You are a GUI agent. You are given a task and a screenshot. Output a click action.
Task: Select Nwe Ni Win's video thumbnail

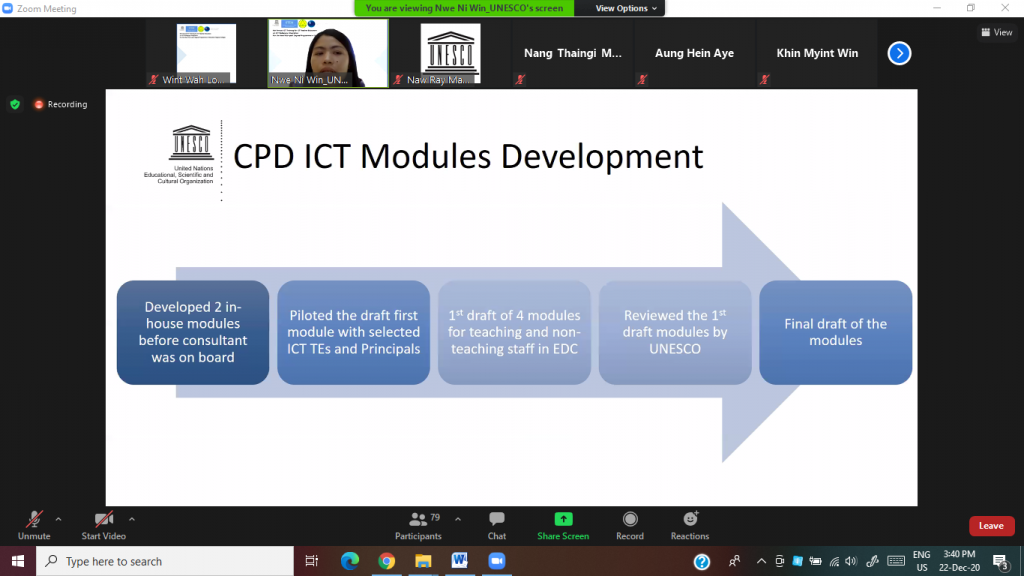[x=328, y=53]
